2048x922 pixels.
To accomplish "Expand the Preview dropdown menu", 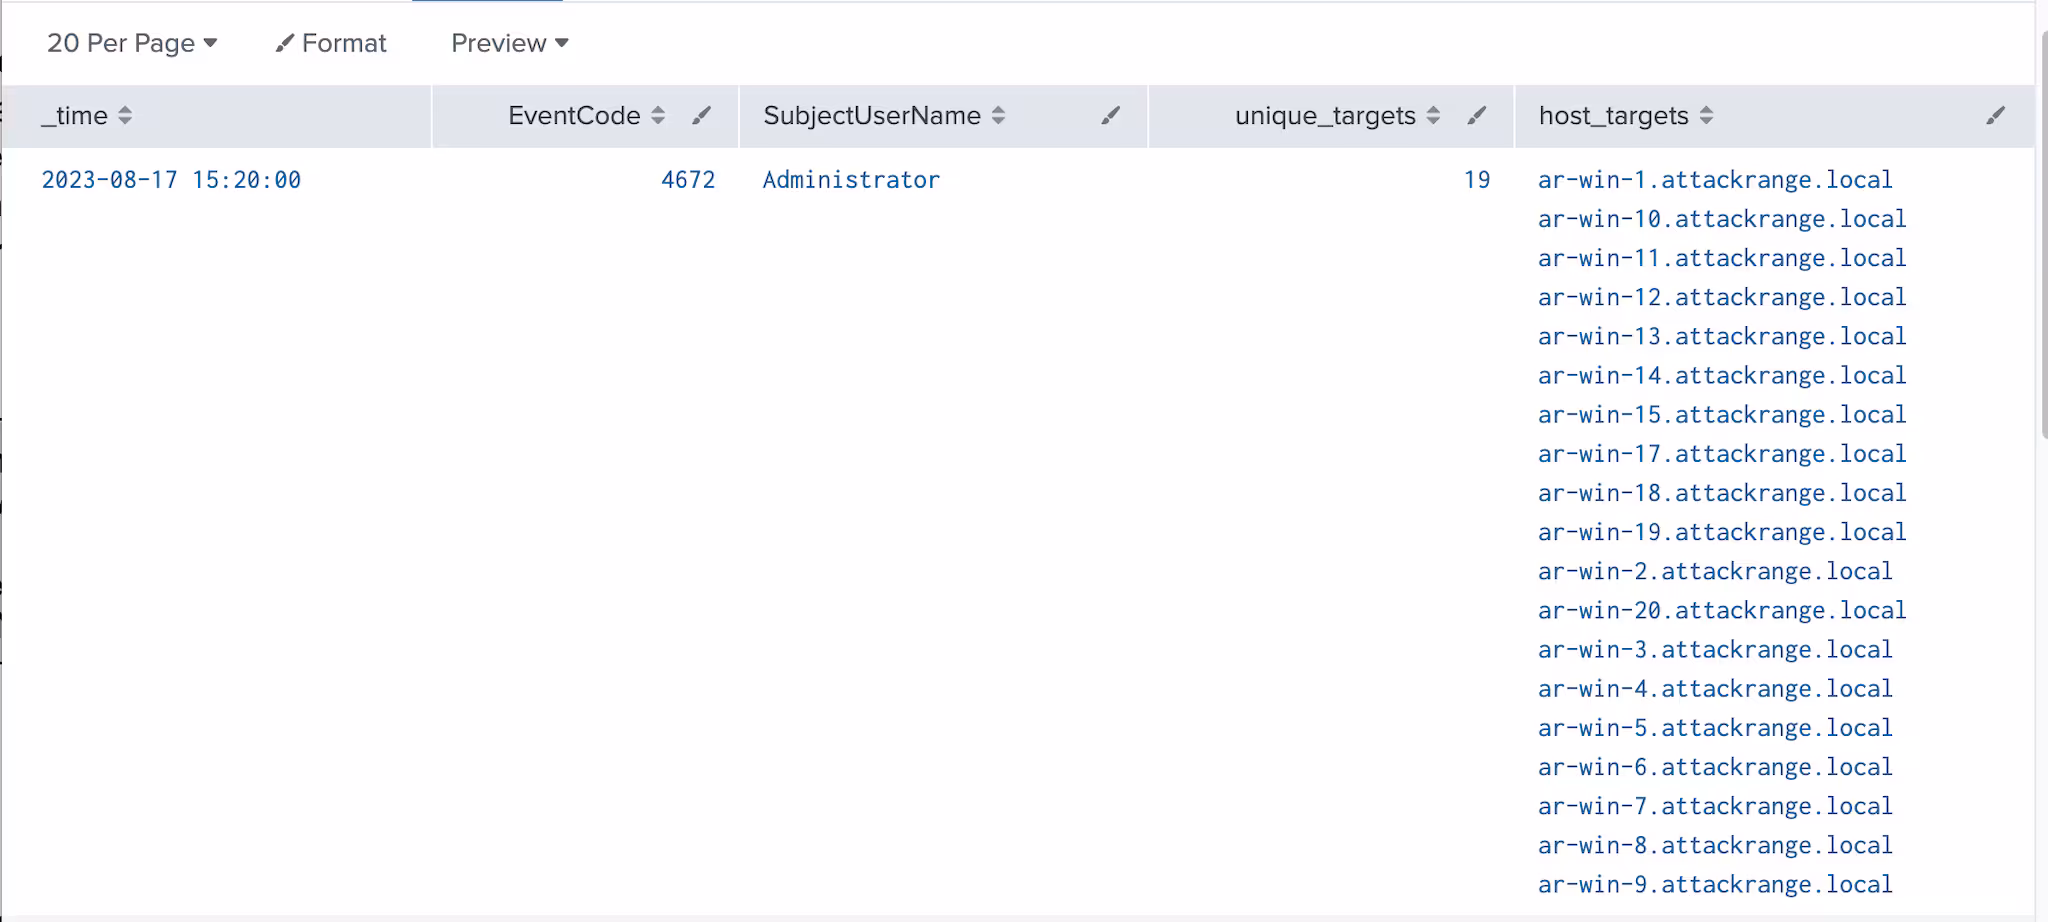I will (x=509, y=43).
